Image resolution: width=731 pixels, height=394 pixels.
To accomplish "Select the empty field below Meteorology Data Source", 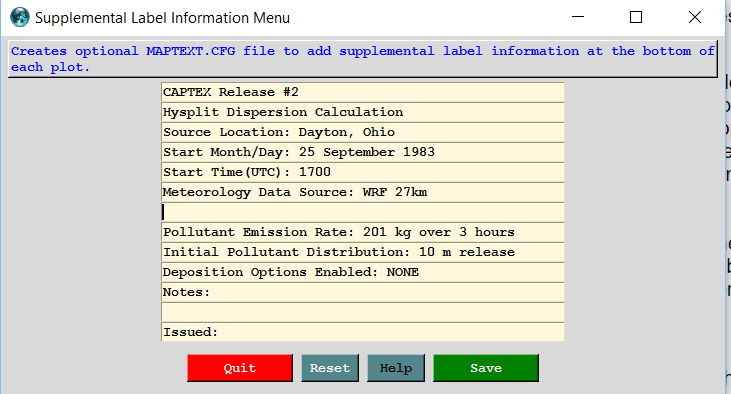I will point(363,213).
